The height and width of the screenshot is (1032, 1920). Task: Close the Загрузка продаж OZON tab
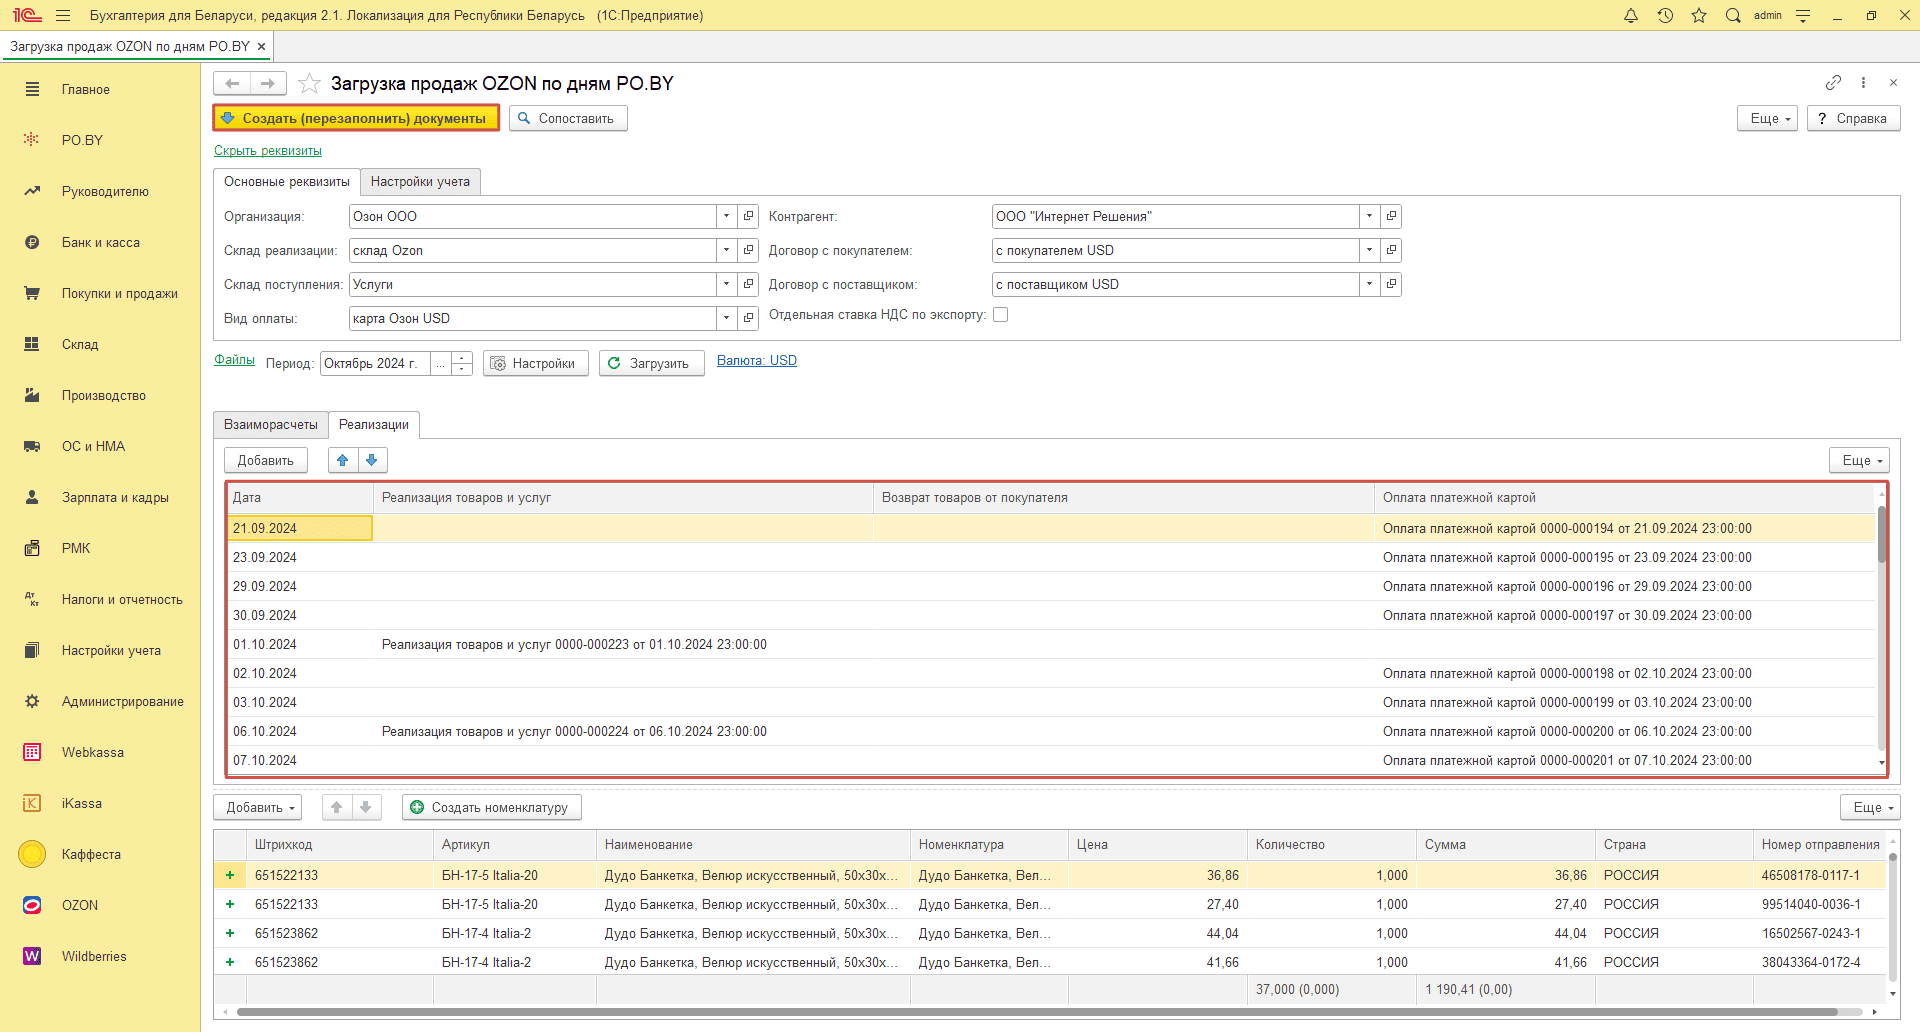pos(261,46)
